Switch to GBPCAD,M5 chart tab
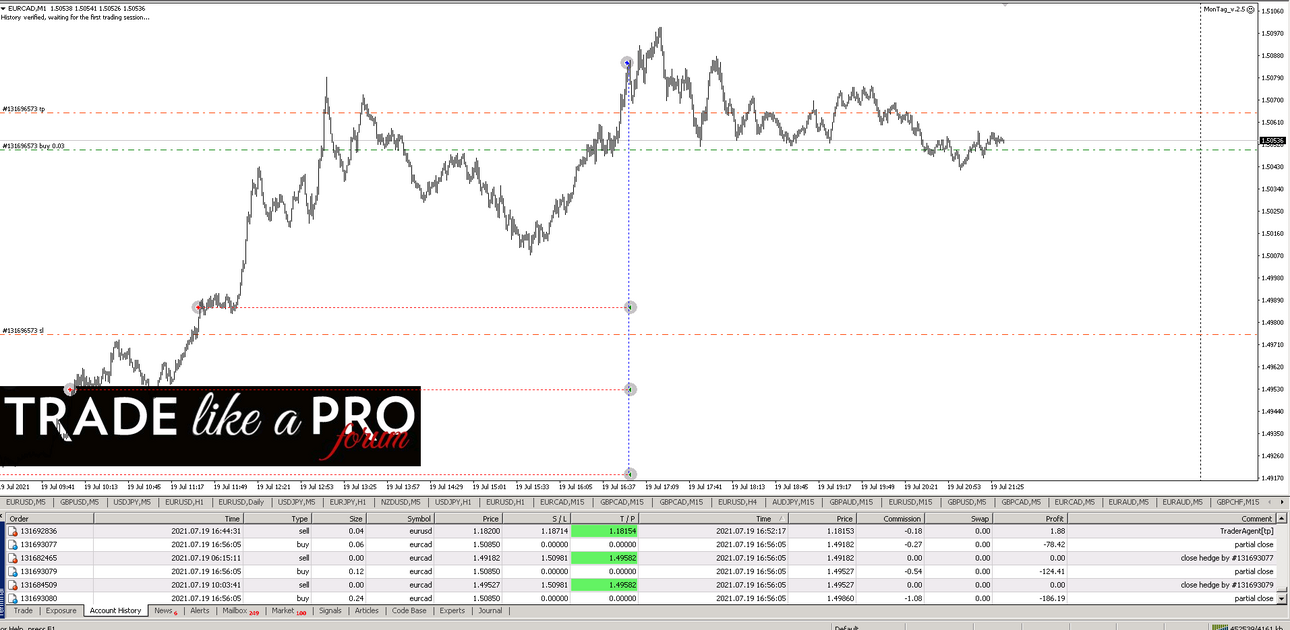Image resolution: width=1290 pixels, height=630 pixels. click(1023, 502)
